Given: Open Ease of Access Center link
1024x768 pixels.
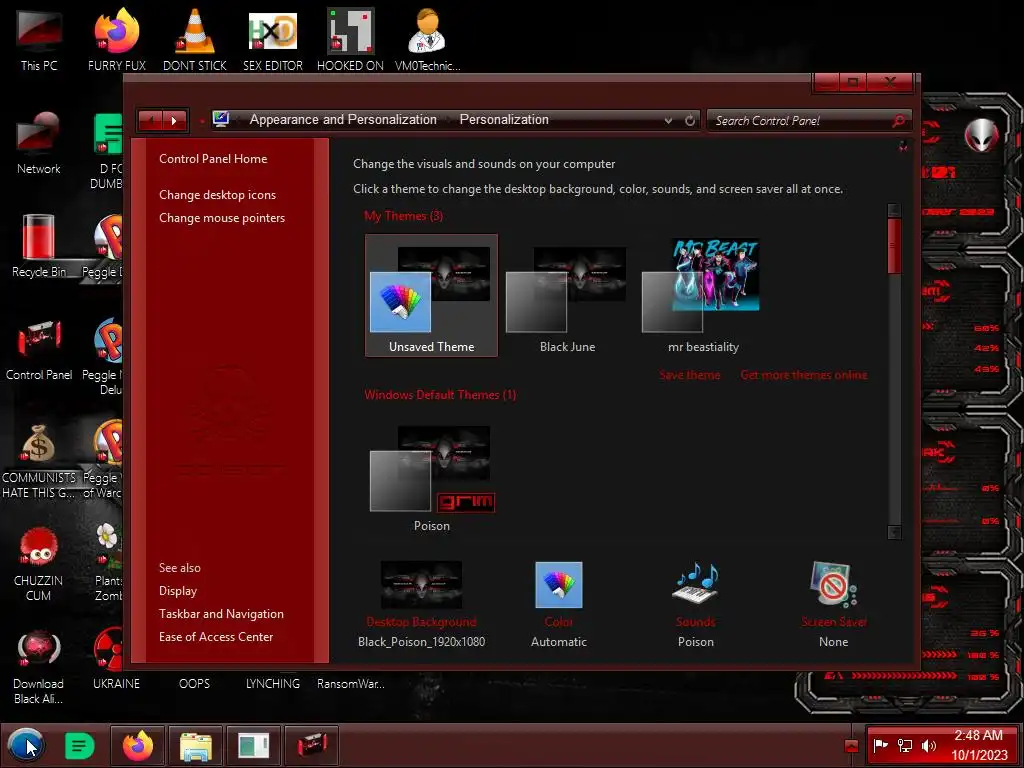Looking at the screenshot, I should (x=216, y=637).
